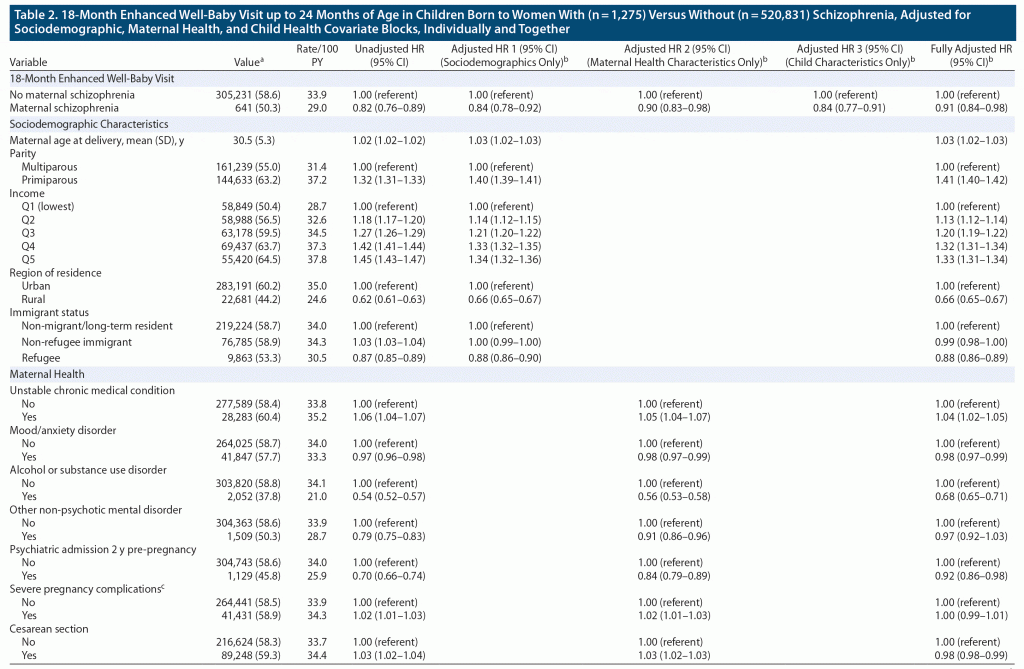
Task: Select the 'Variable' column header
Action: (28, 62)
